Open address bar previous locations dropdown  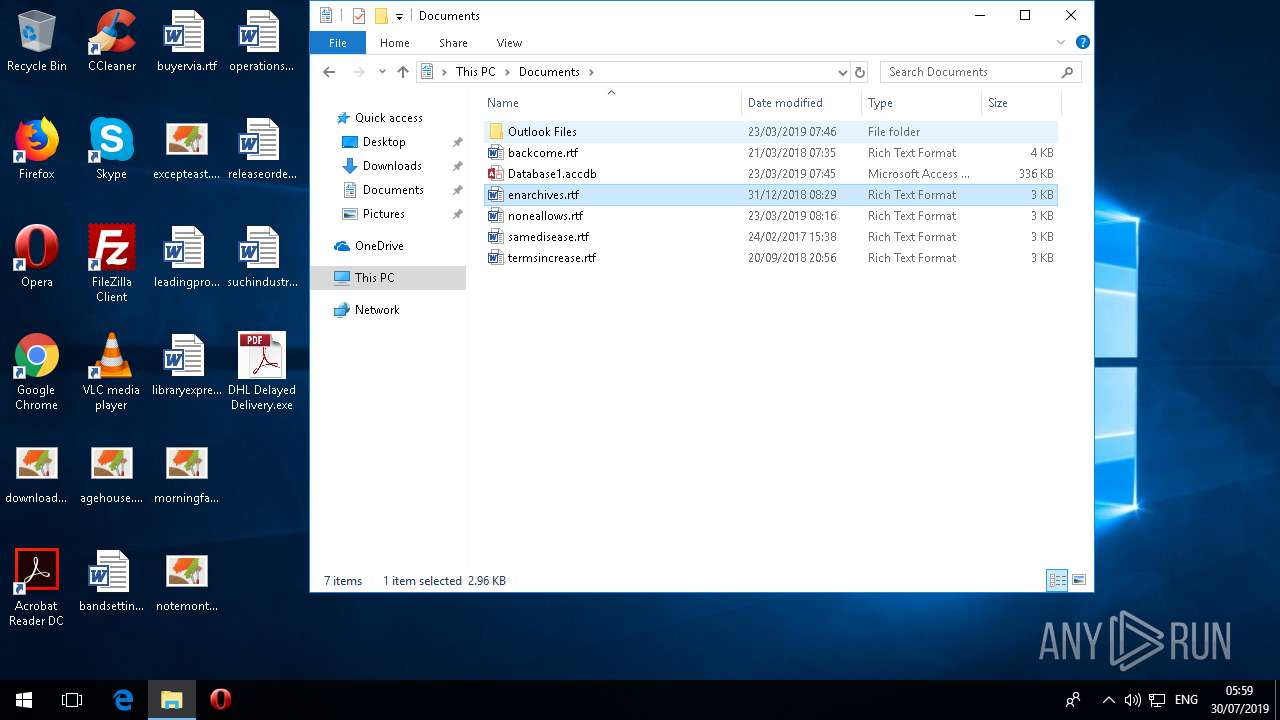tap(842, 72)
